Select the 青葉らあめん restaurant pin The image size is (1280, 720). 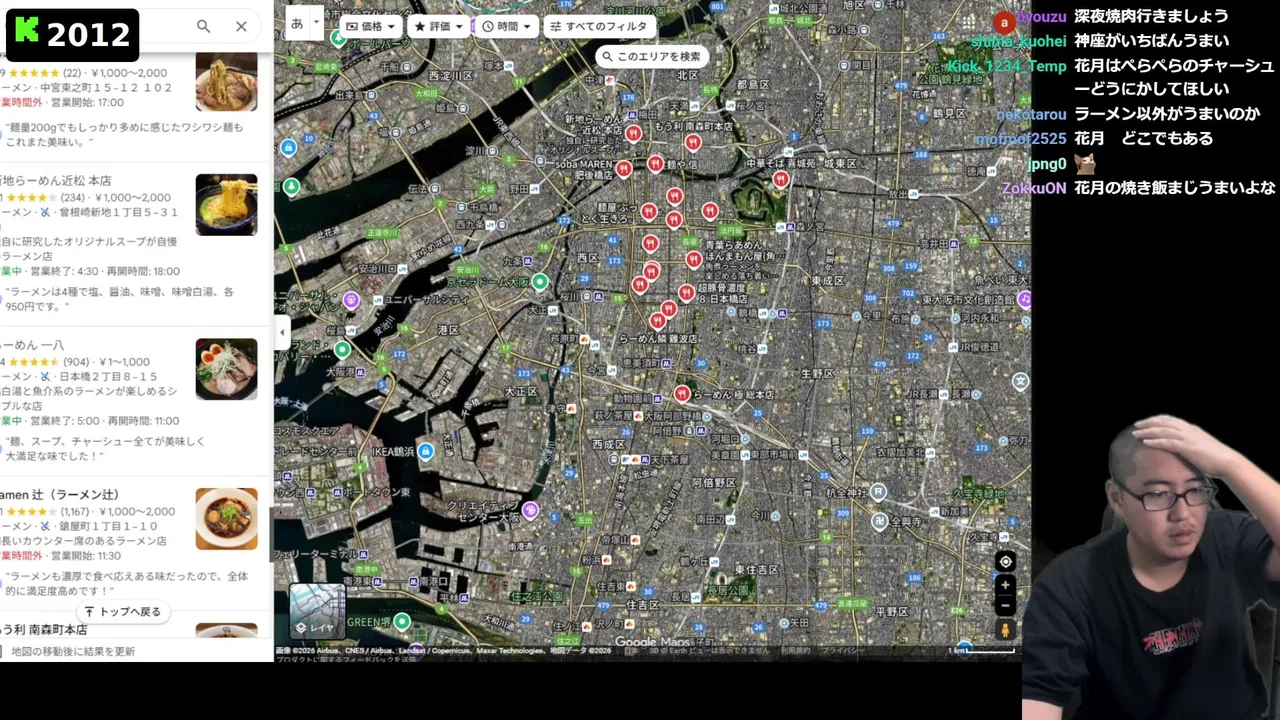click(693, 259)
